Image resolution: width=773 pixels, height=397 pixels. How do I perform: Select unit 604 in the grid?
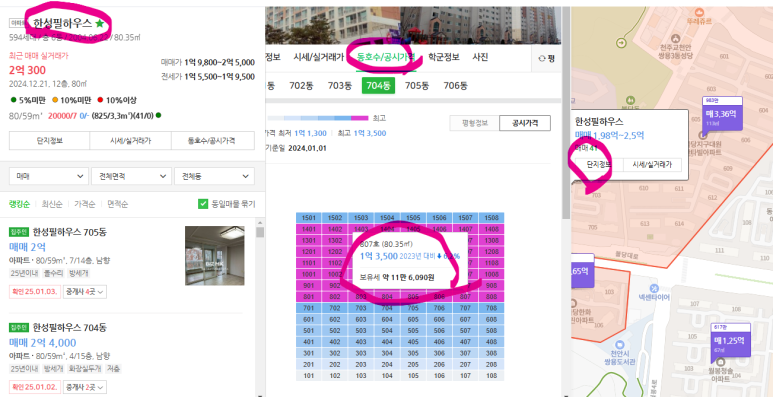pyautogui.click(x=387, y=320)
